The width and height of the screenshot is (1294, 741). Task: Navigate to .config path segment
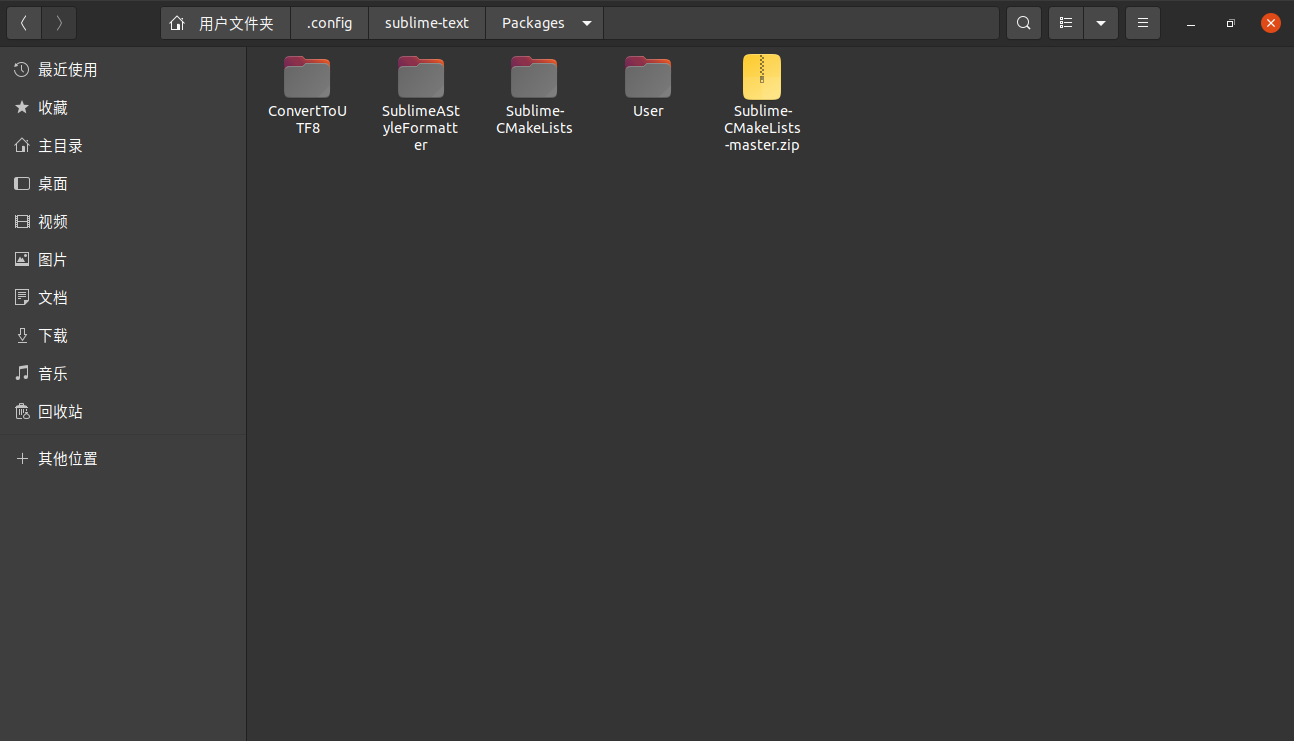tap(330, 23)
